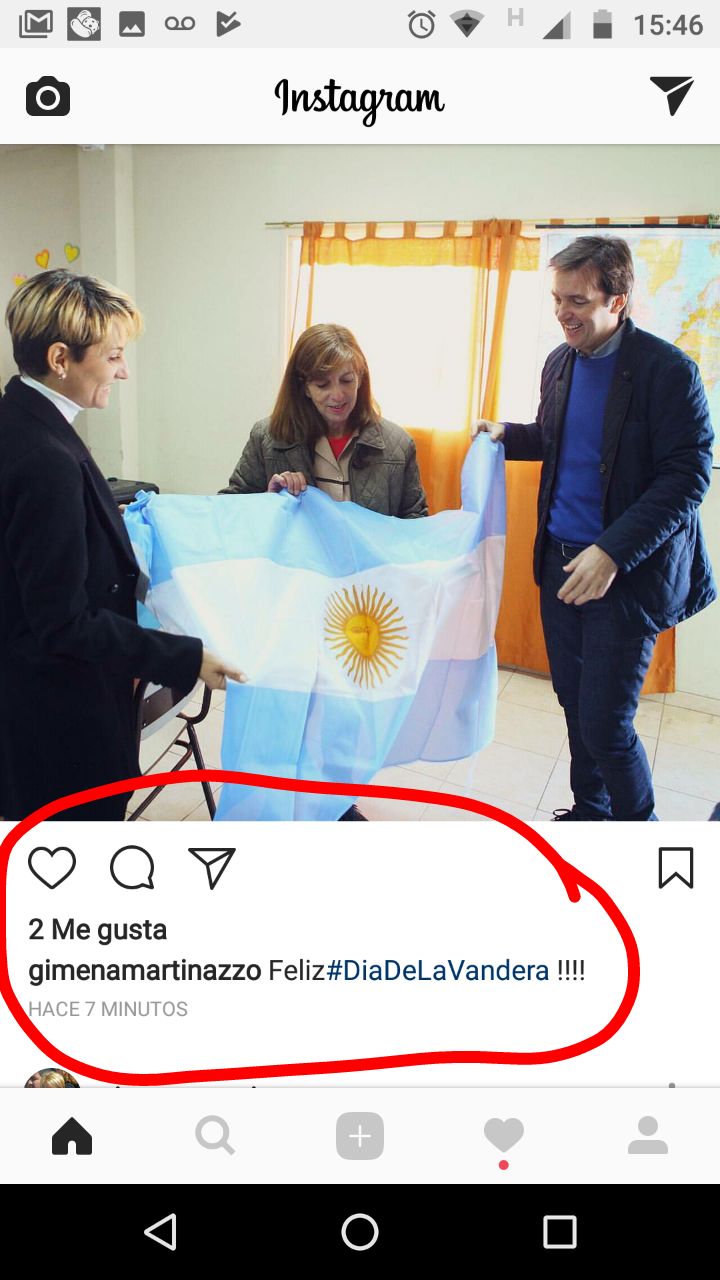Image resolution: width=720 pixels, height=1280 pixels.
Task: Open the Instagram camera
Action: (x=48, y=97)
